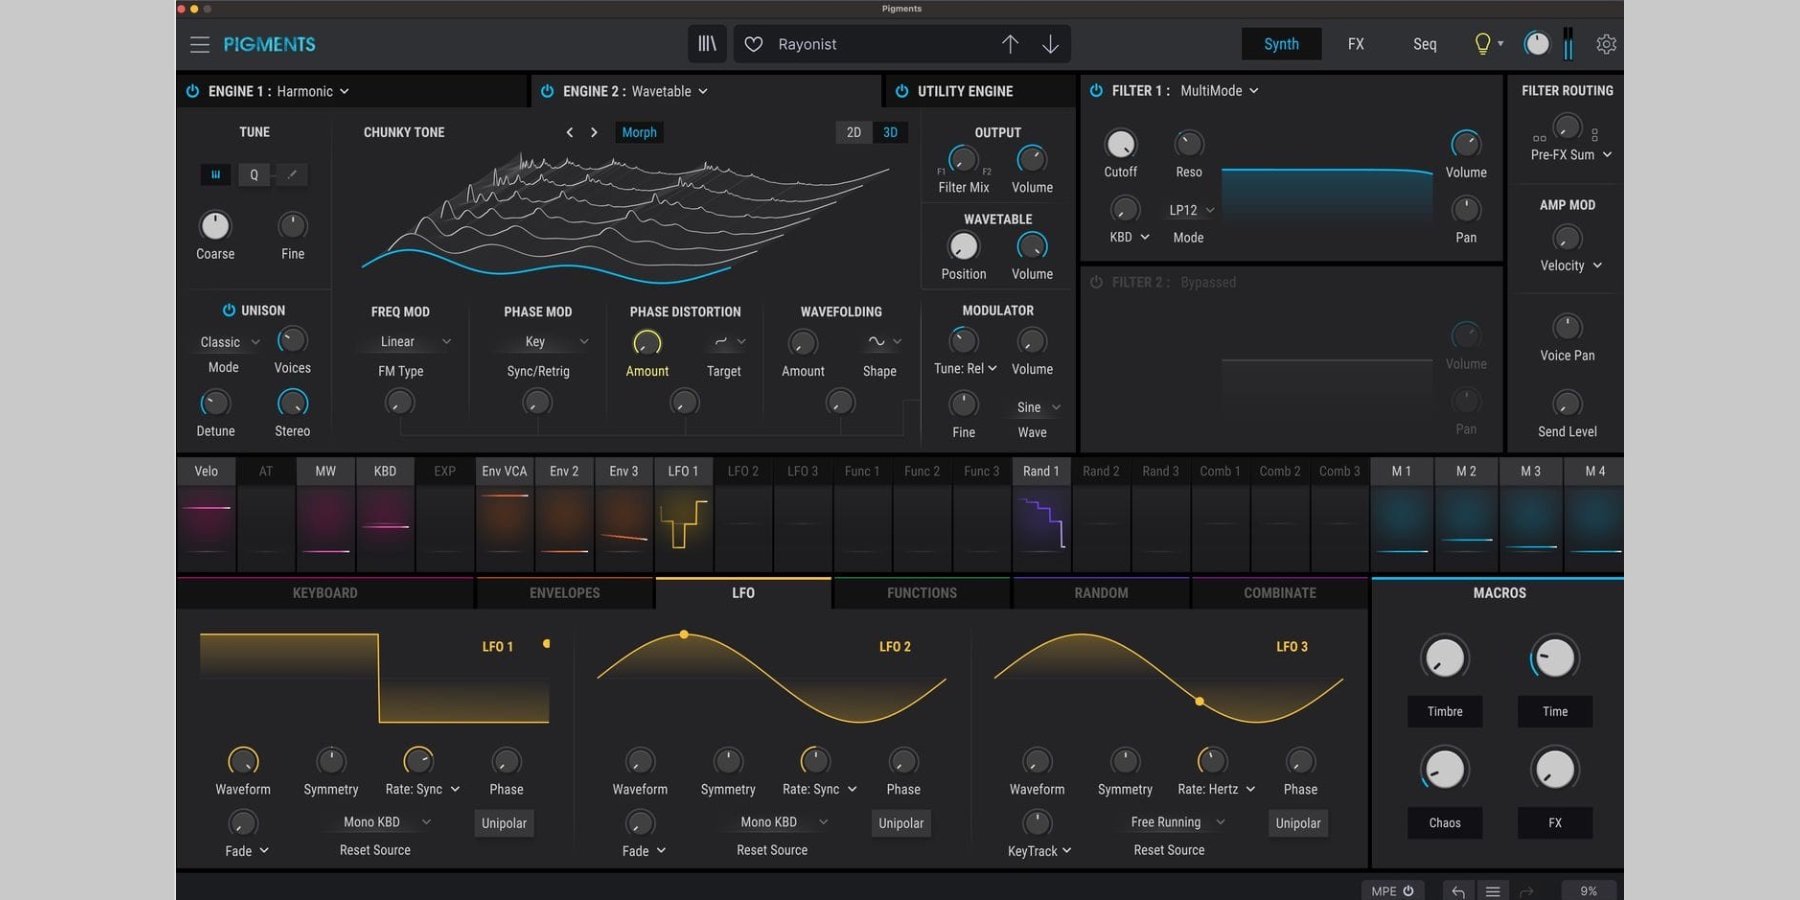This screenshot has height=900, width=1800.
Task: Open the Modulator Sine wave dropdown
Action: click(x=1037, y=407)
